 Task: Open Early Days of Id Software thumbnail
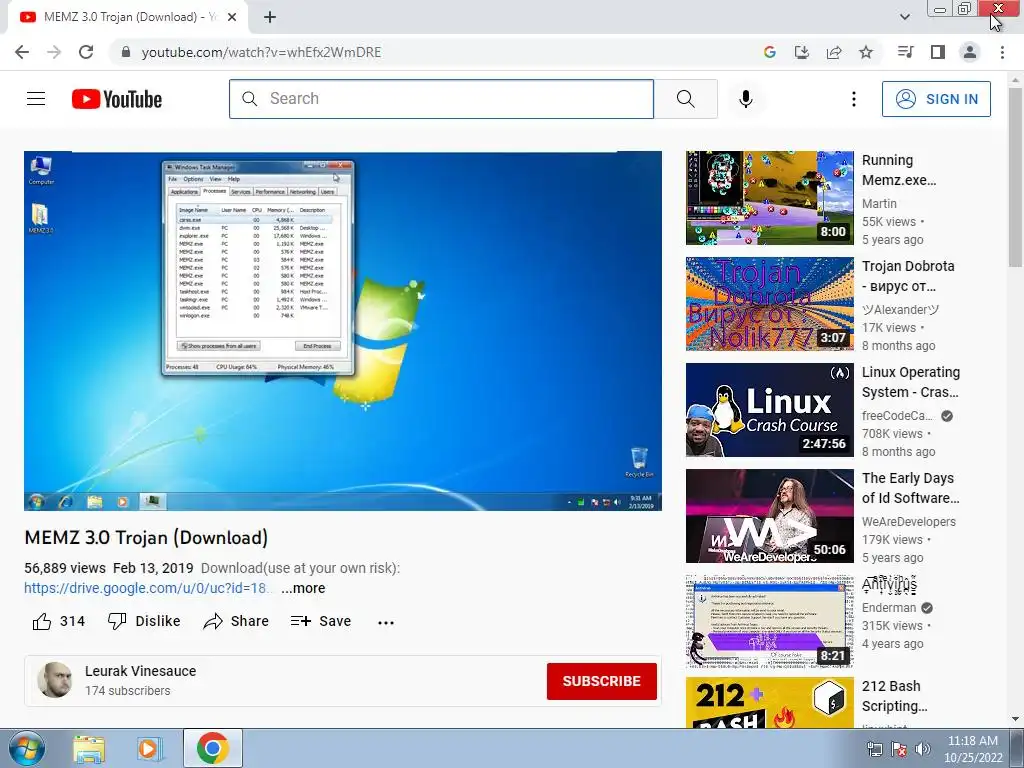tap(769, 516)
